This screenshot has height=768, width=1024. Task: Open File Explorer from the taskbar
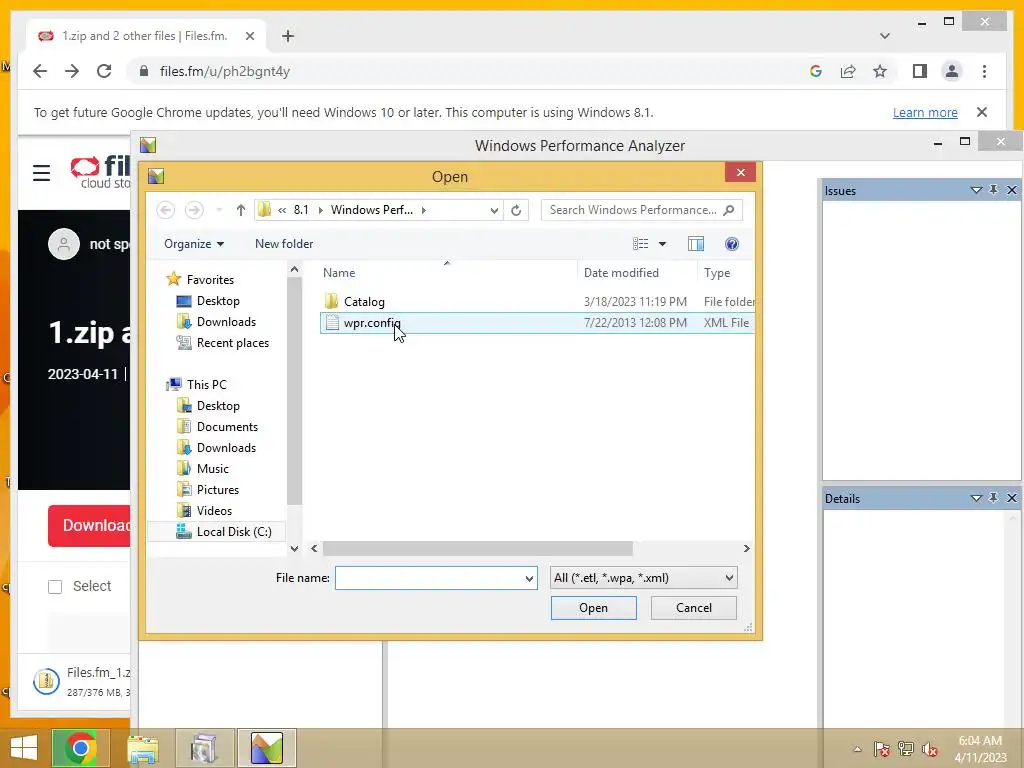(x=142, y=748)
